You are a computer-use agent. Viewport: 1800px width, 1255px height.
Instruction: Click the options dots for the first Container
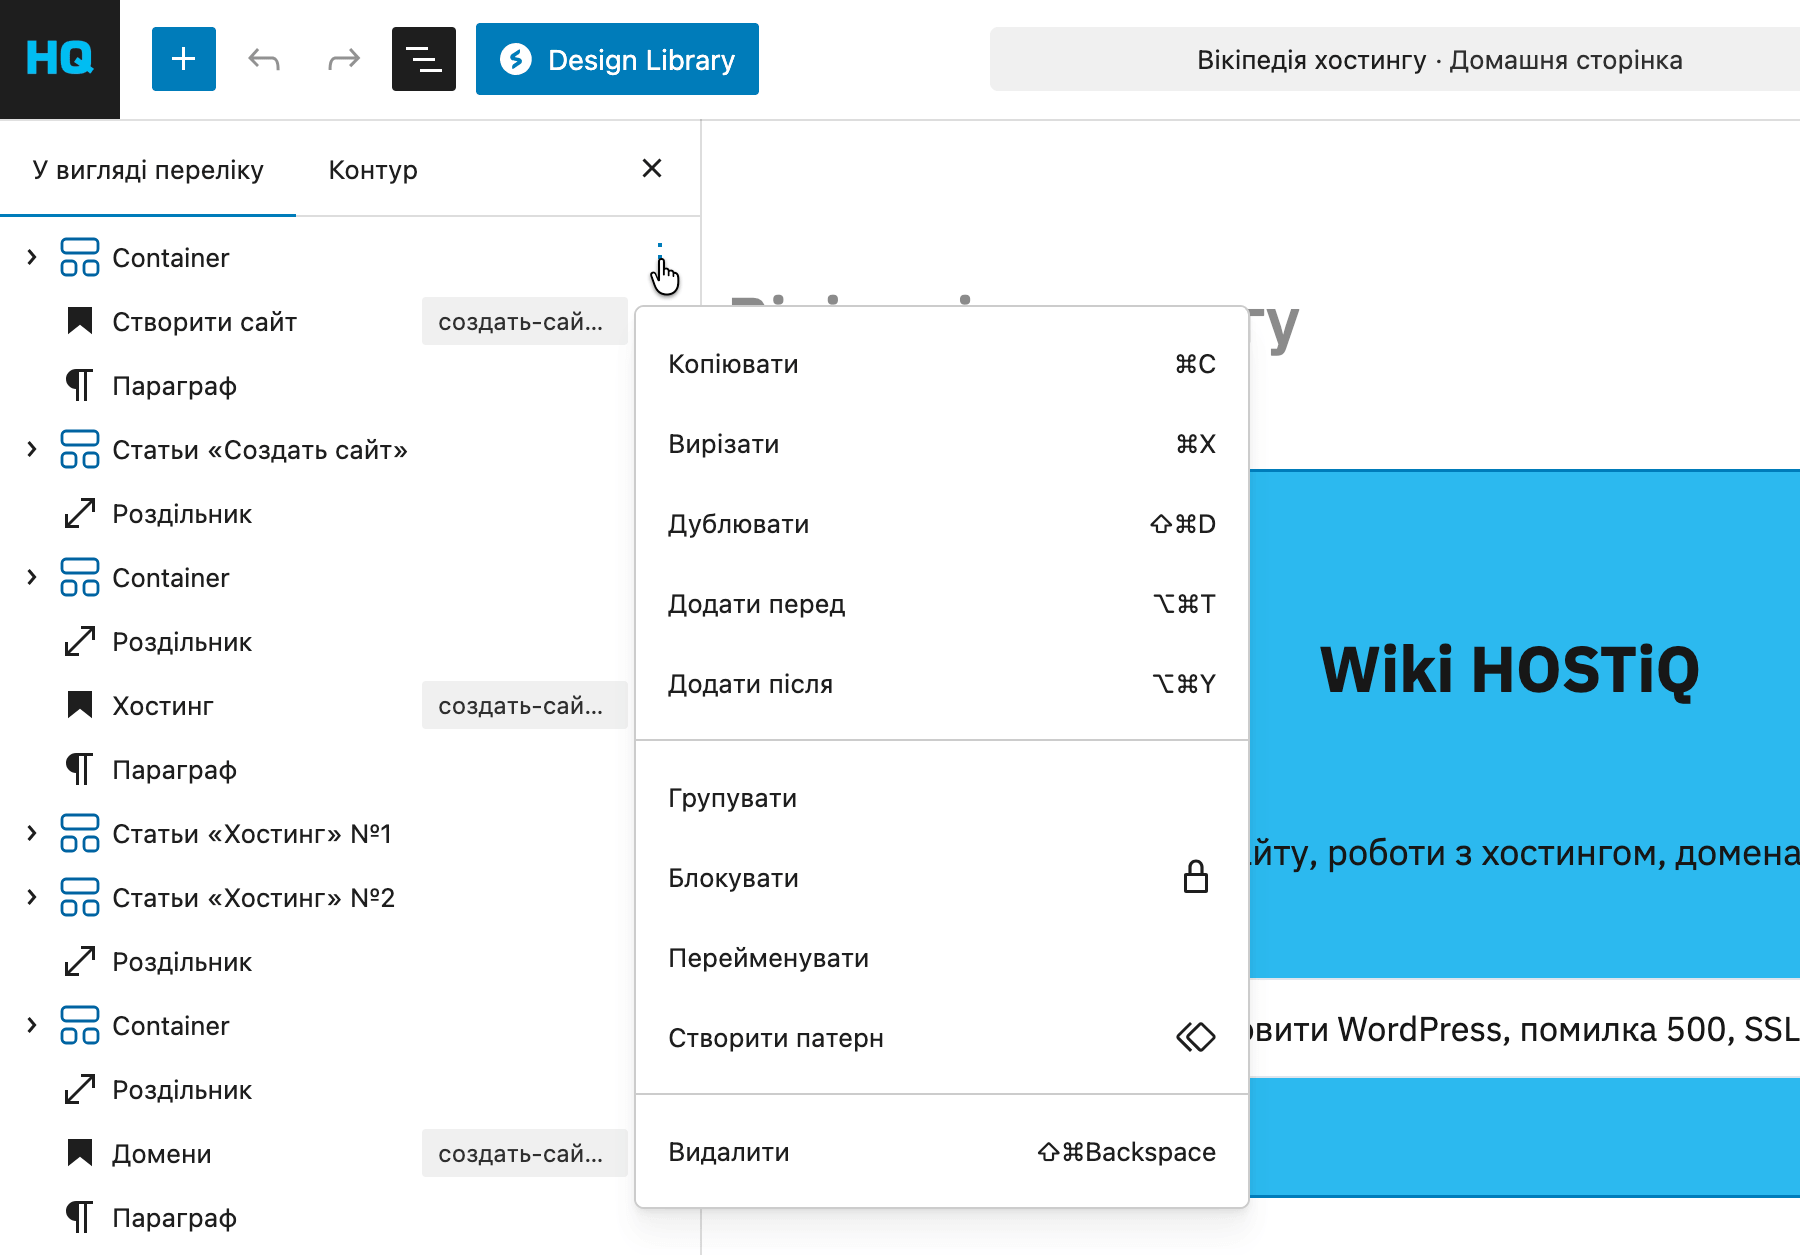(660, 258)
